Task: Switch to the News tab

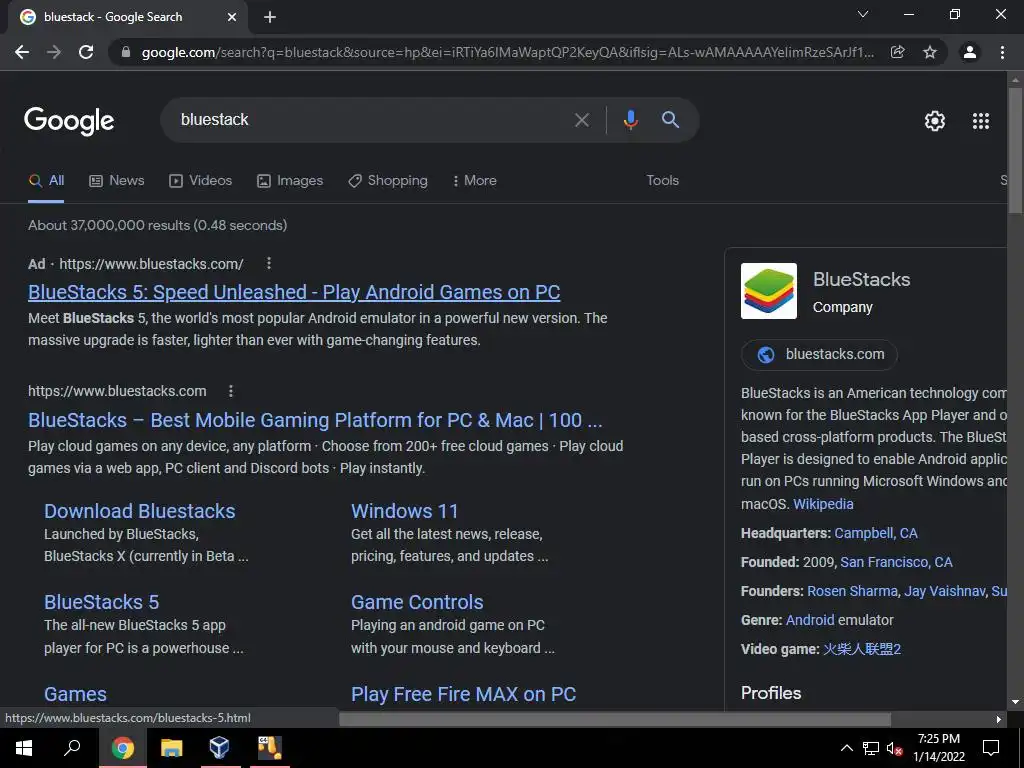Action: tap(116, 181)
